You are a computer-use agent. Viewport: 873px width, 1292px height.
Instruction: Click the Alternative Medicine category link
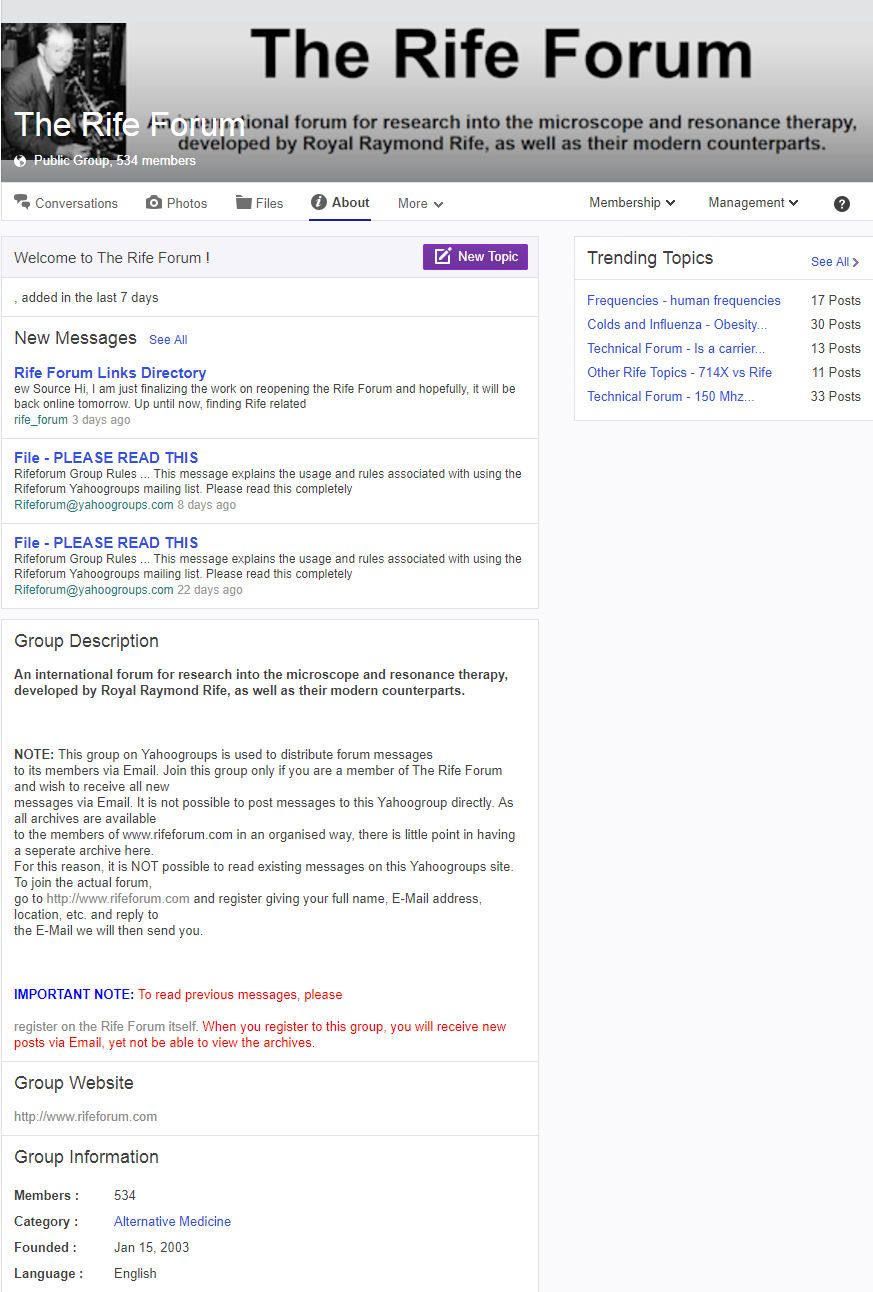pyautogui.click(x=172, y=1222)
